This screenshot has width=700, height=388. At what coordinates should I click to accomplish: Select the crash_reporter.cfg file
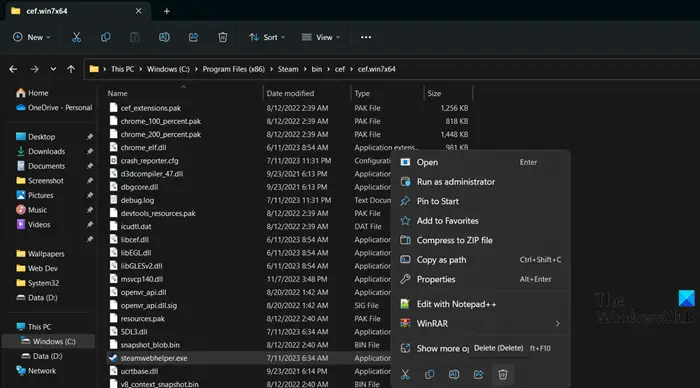[x=149, y=161]
